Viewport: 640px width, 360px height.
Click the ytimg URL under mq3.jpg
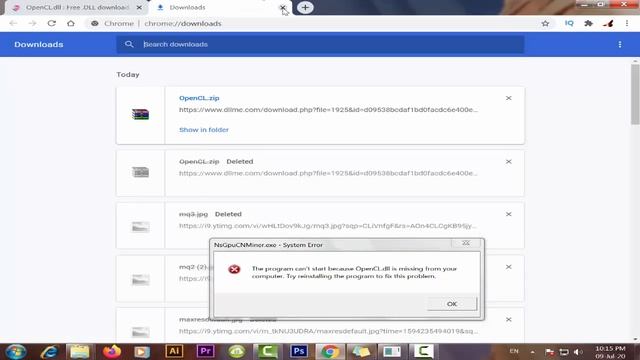click(x=327, y=226)
